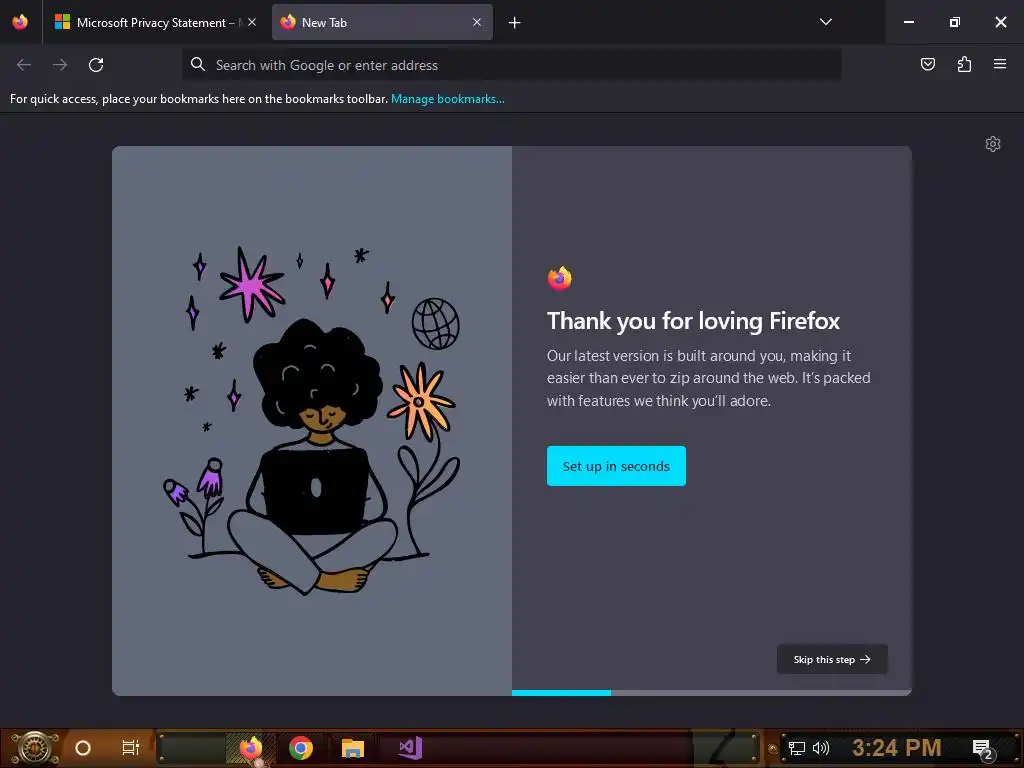1024x768 pixels.
Task: Open a new tab with plus button
Action: (x=515, y=23)
